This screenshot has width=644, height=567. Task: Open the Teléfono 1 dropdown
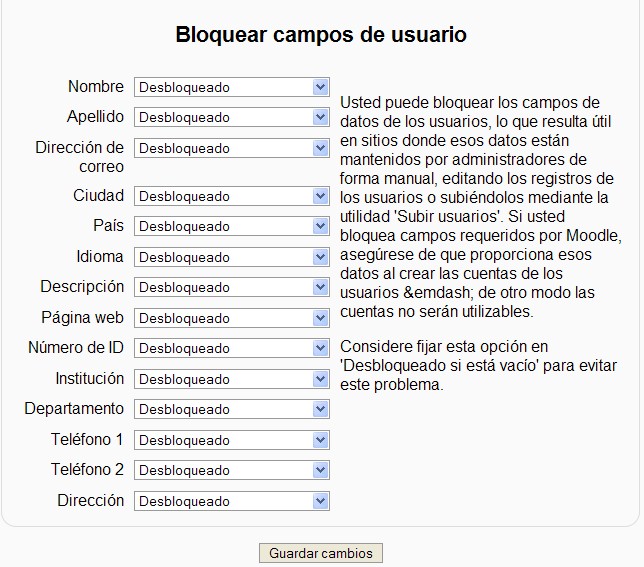click(231, 440)
